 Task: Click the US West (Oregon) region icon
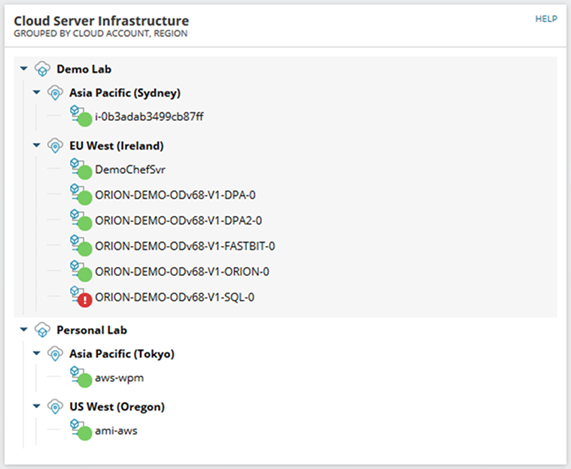(55, 407)
